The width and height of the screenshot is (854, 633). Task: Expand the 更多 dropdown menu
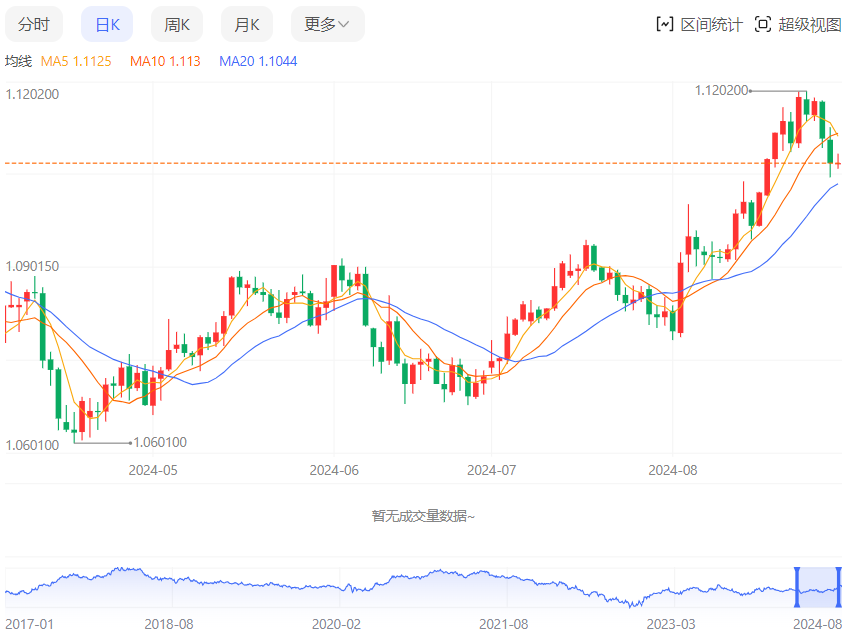(x=327, y=25)
